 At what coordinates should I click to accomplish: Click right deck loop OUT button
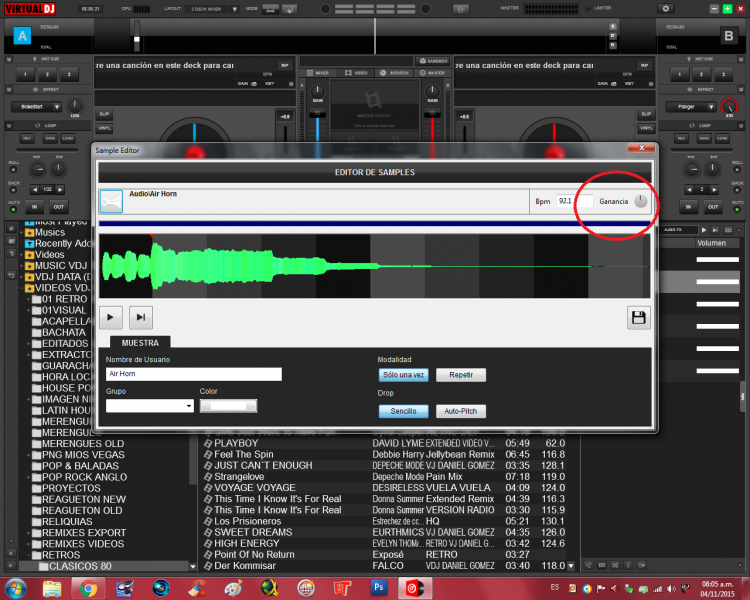(x=713, y=207)
